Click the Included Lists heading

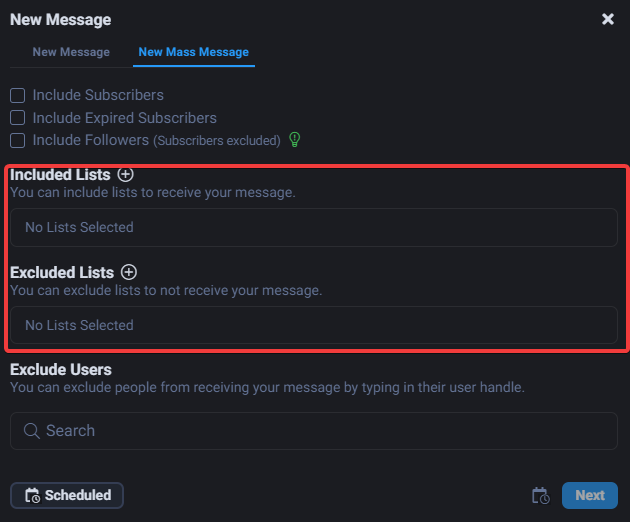coord(60,175)
